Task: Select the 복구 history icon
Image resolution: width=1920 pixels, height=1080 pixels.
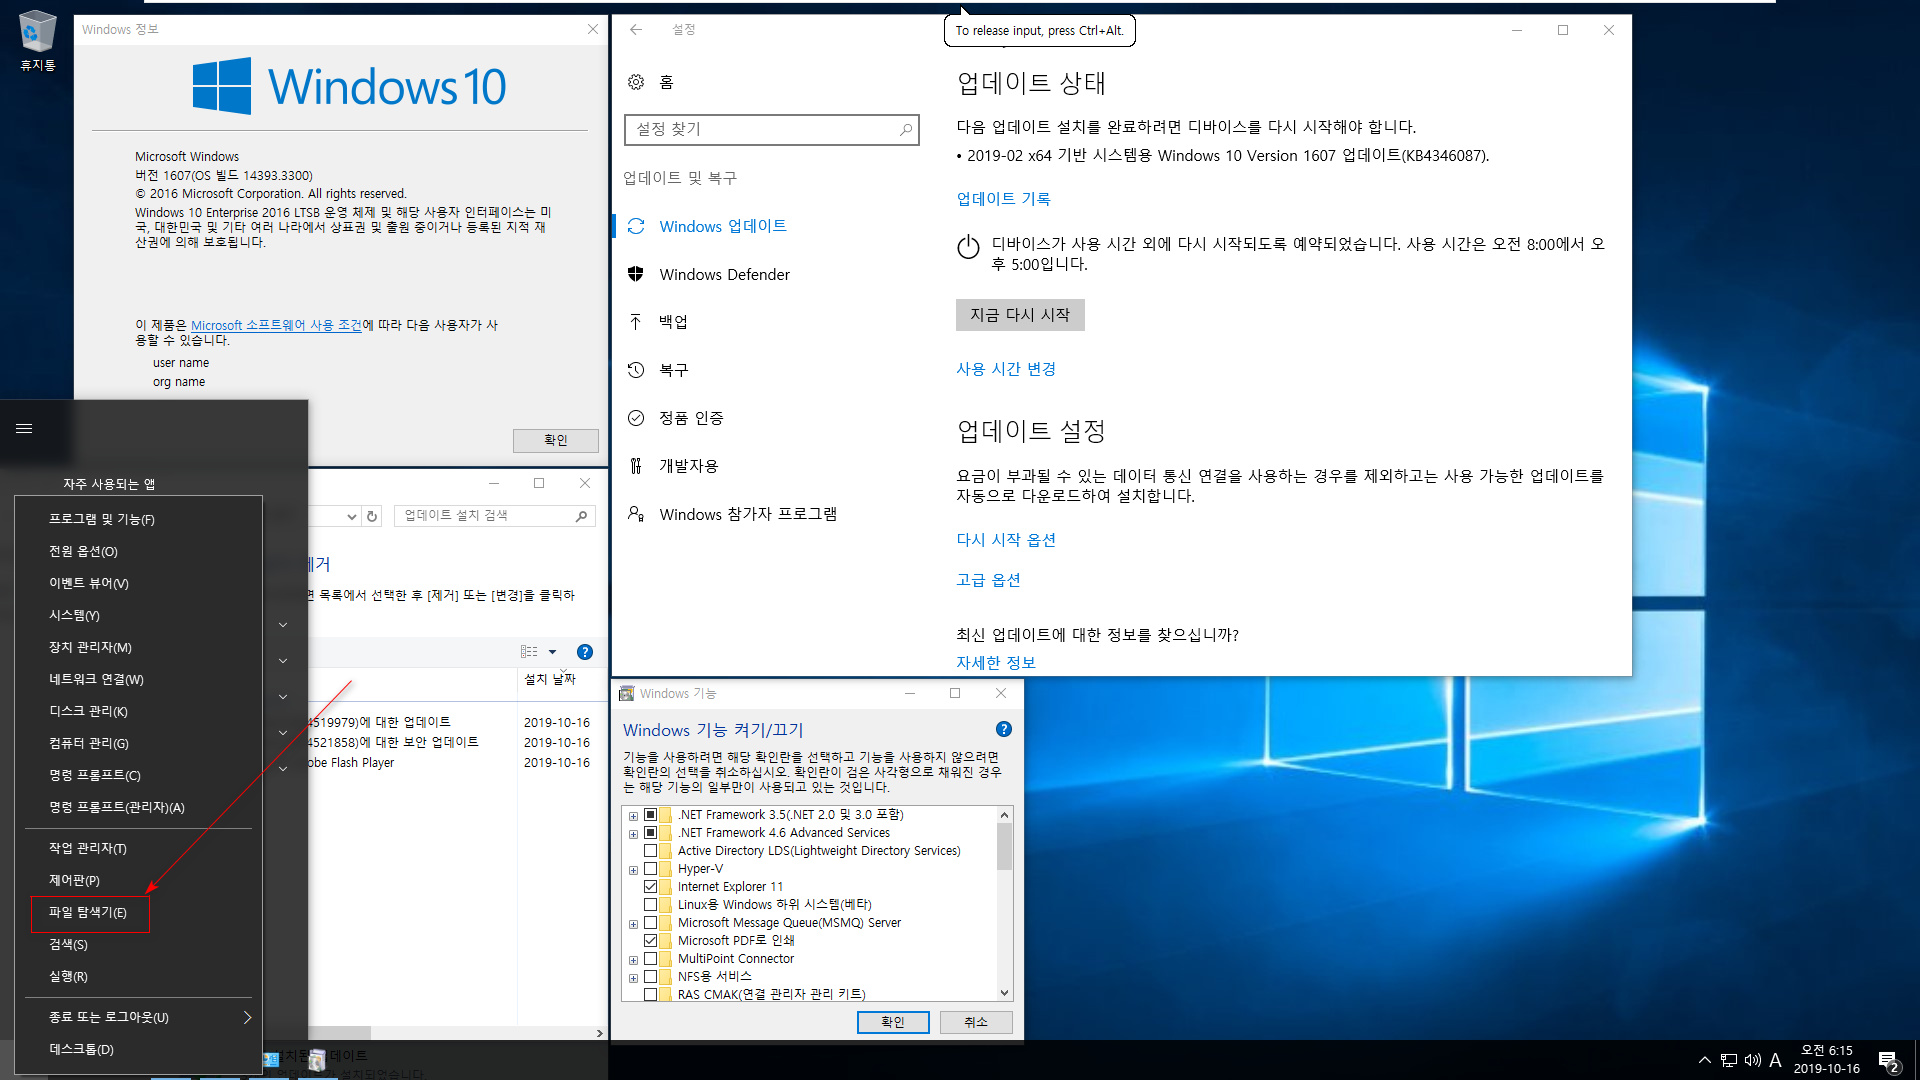Action: pos(636,370)
